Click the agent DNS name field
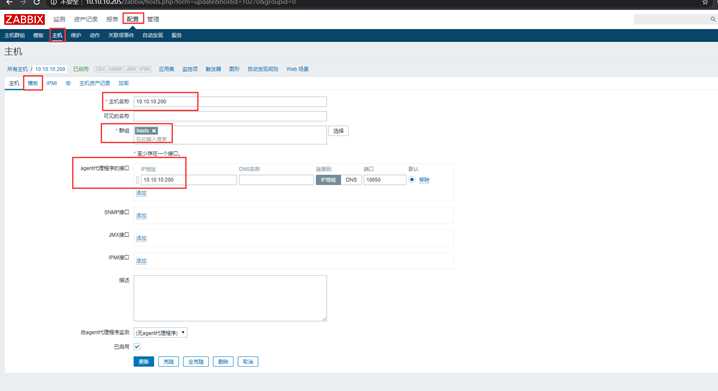 (276, 180)
